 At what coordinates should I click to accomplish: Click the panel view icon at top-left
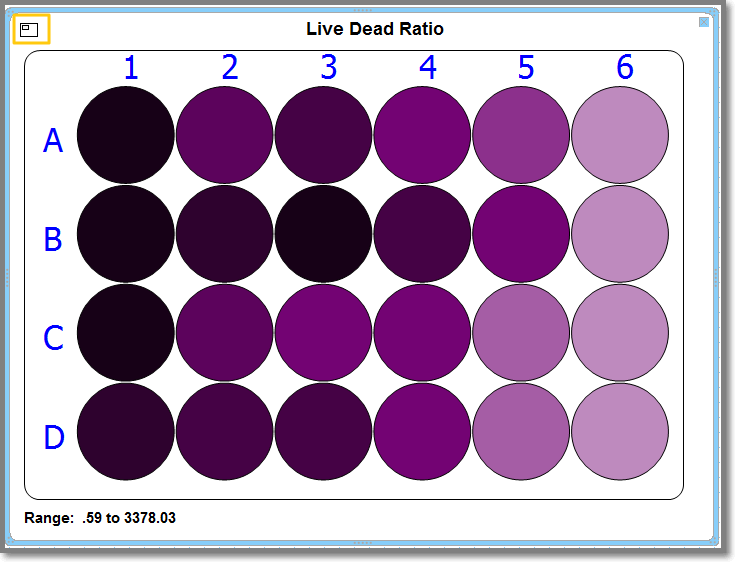(31, 30)
